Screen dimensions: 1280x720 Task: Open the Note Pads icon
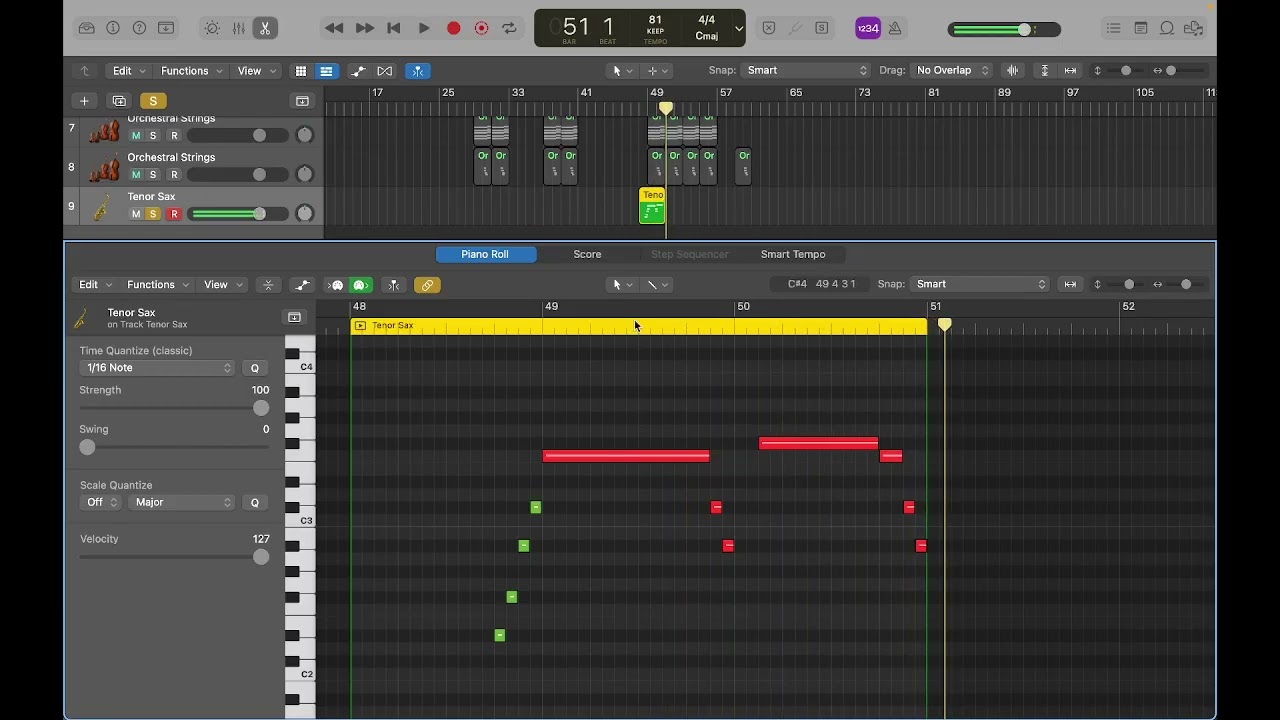(1140, 28)
